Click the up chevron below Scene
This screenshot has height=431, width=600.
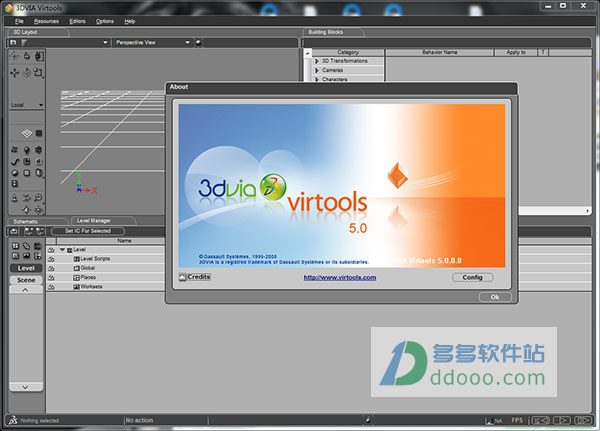26,290
